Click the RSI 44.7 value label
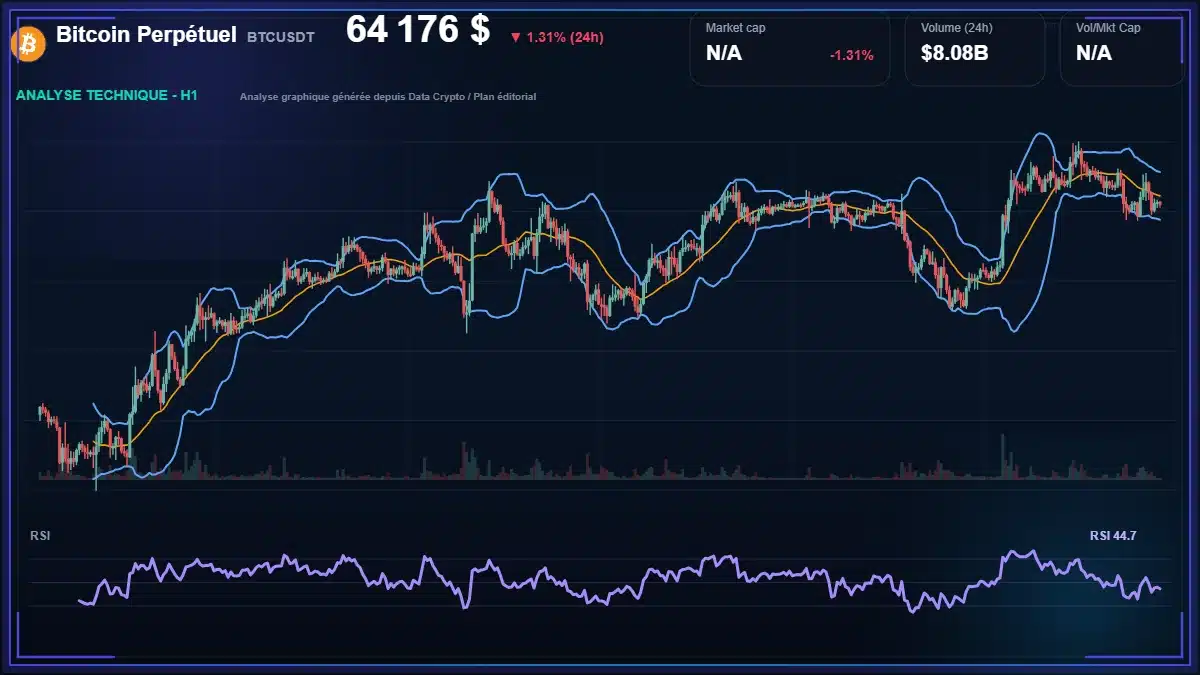 [1113, 536]
